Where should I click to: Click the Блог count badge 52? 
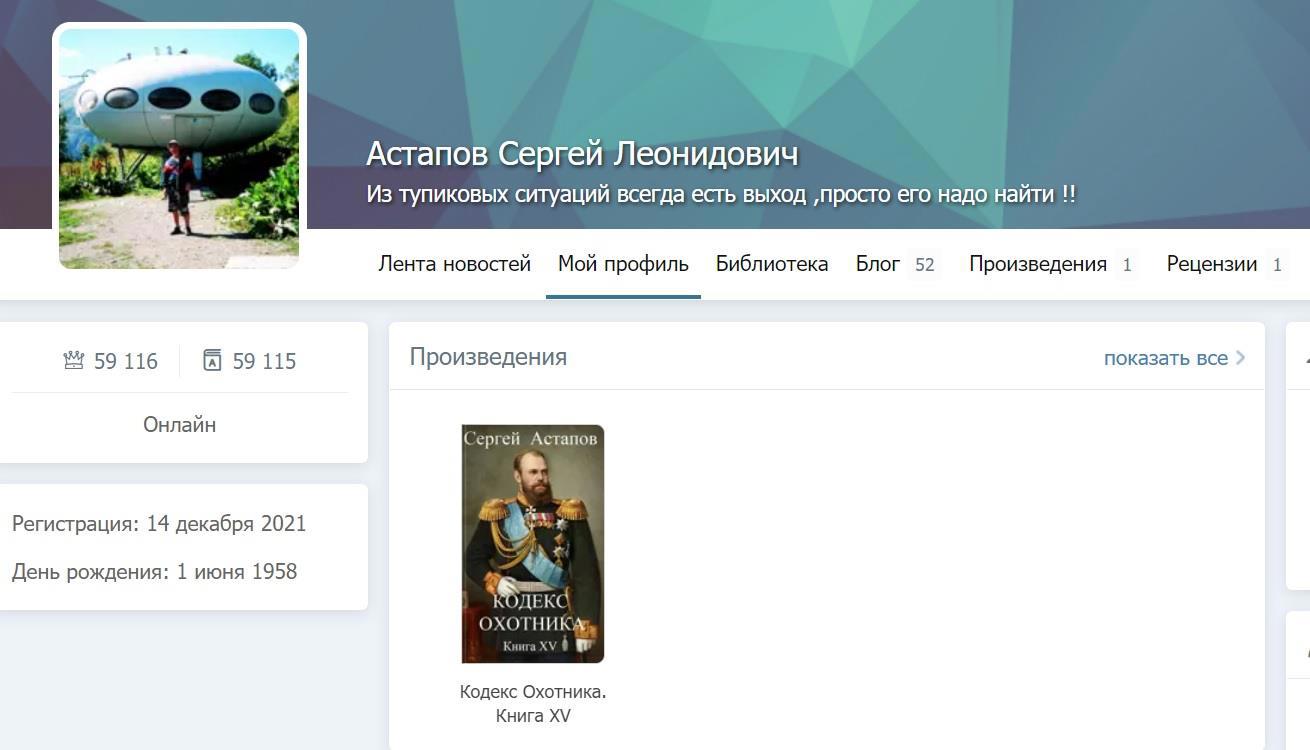pos(925,265)
